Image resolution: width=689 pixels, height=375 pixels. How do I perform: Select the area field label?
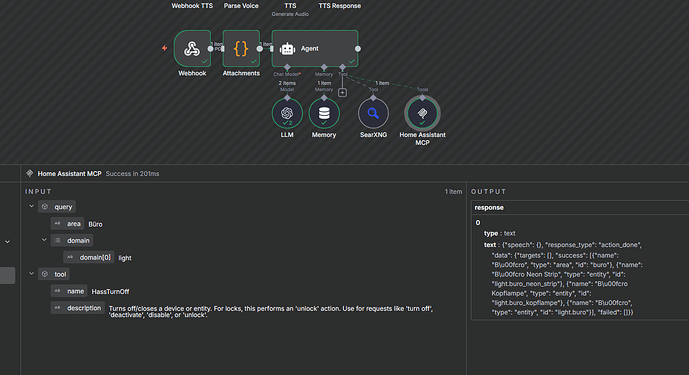[x=67, y=224]
